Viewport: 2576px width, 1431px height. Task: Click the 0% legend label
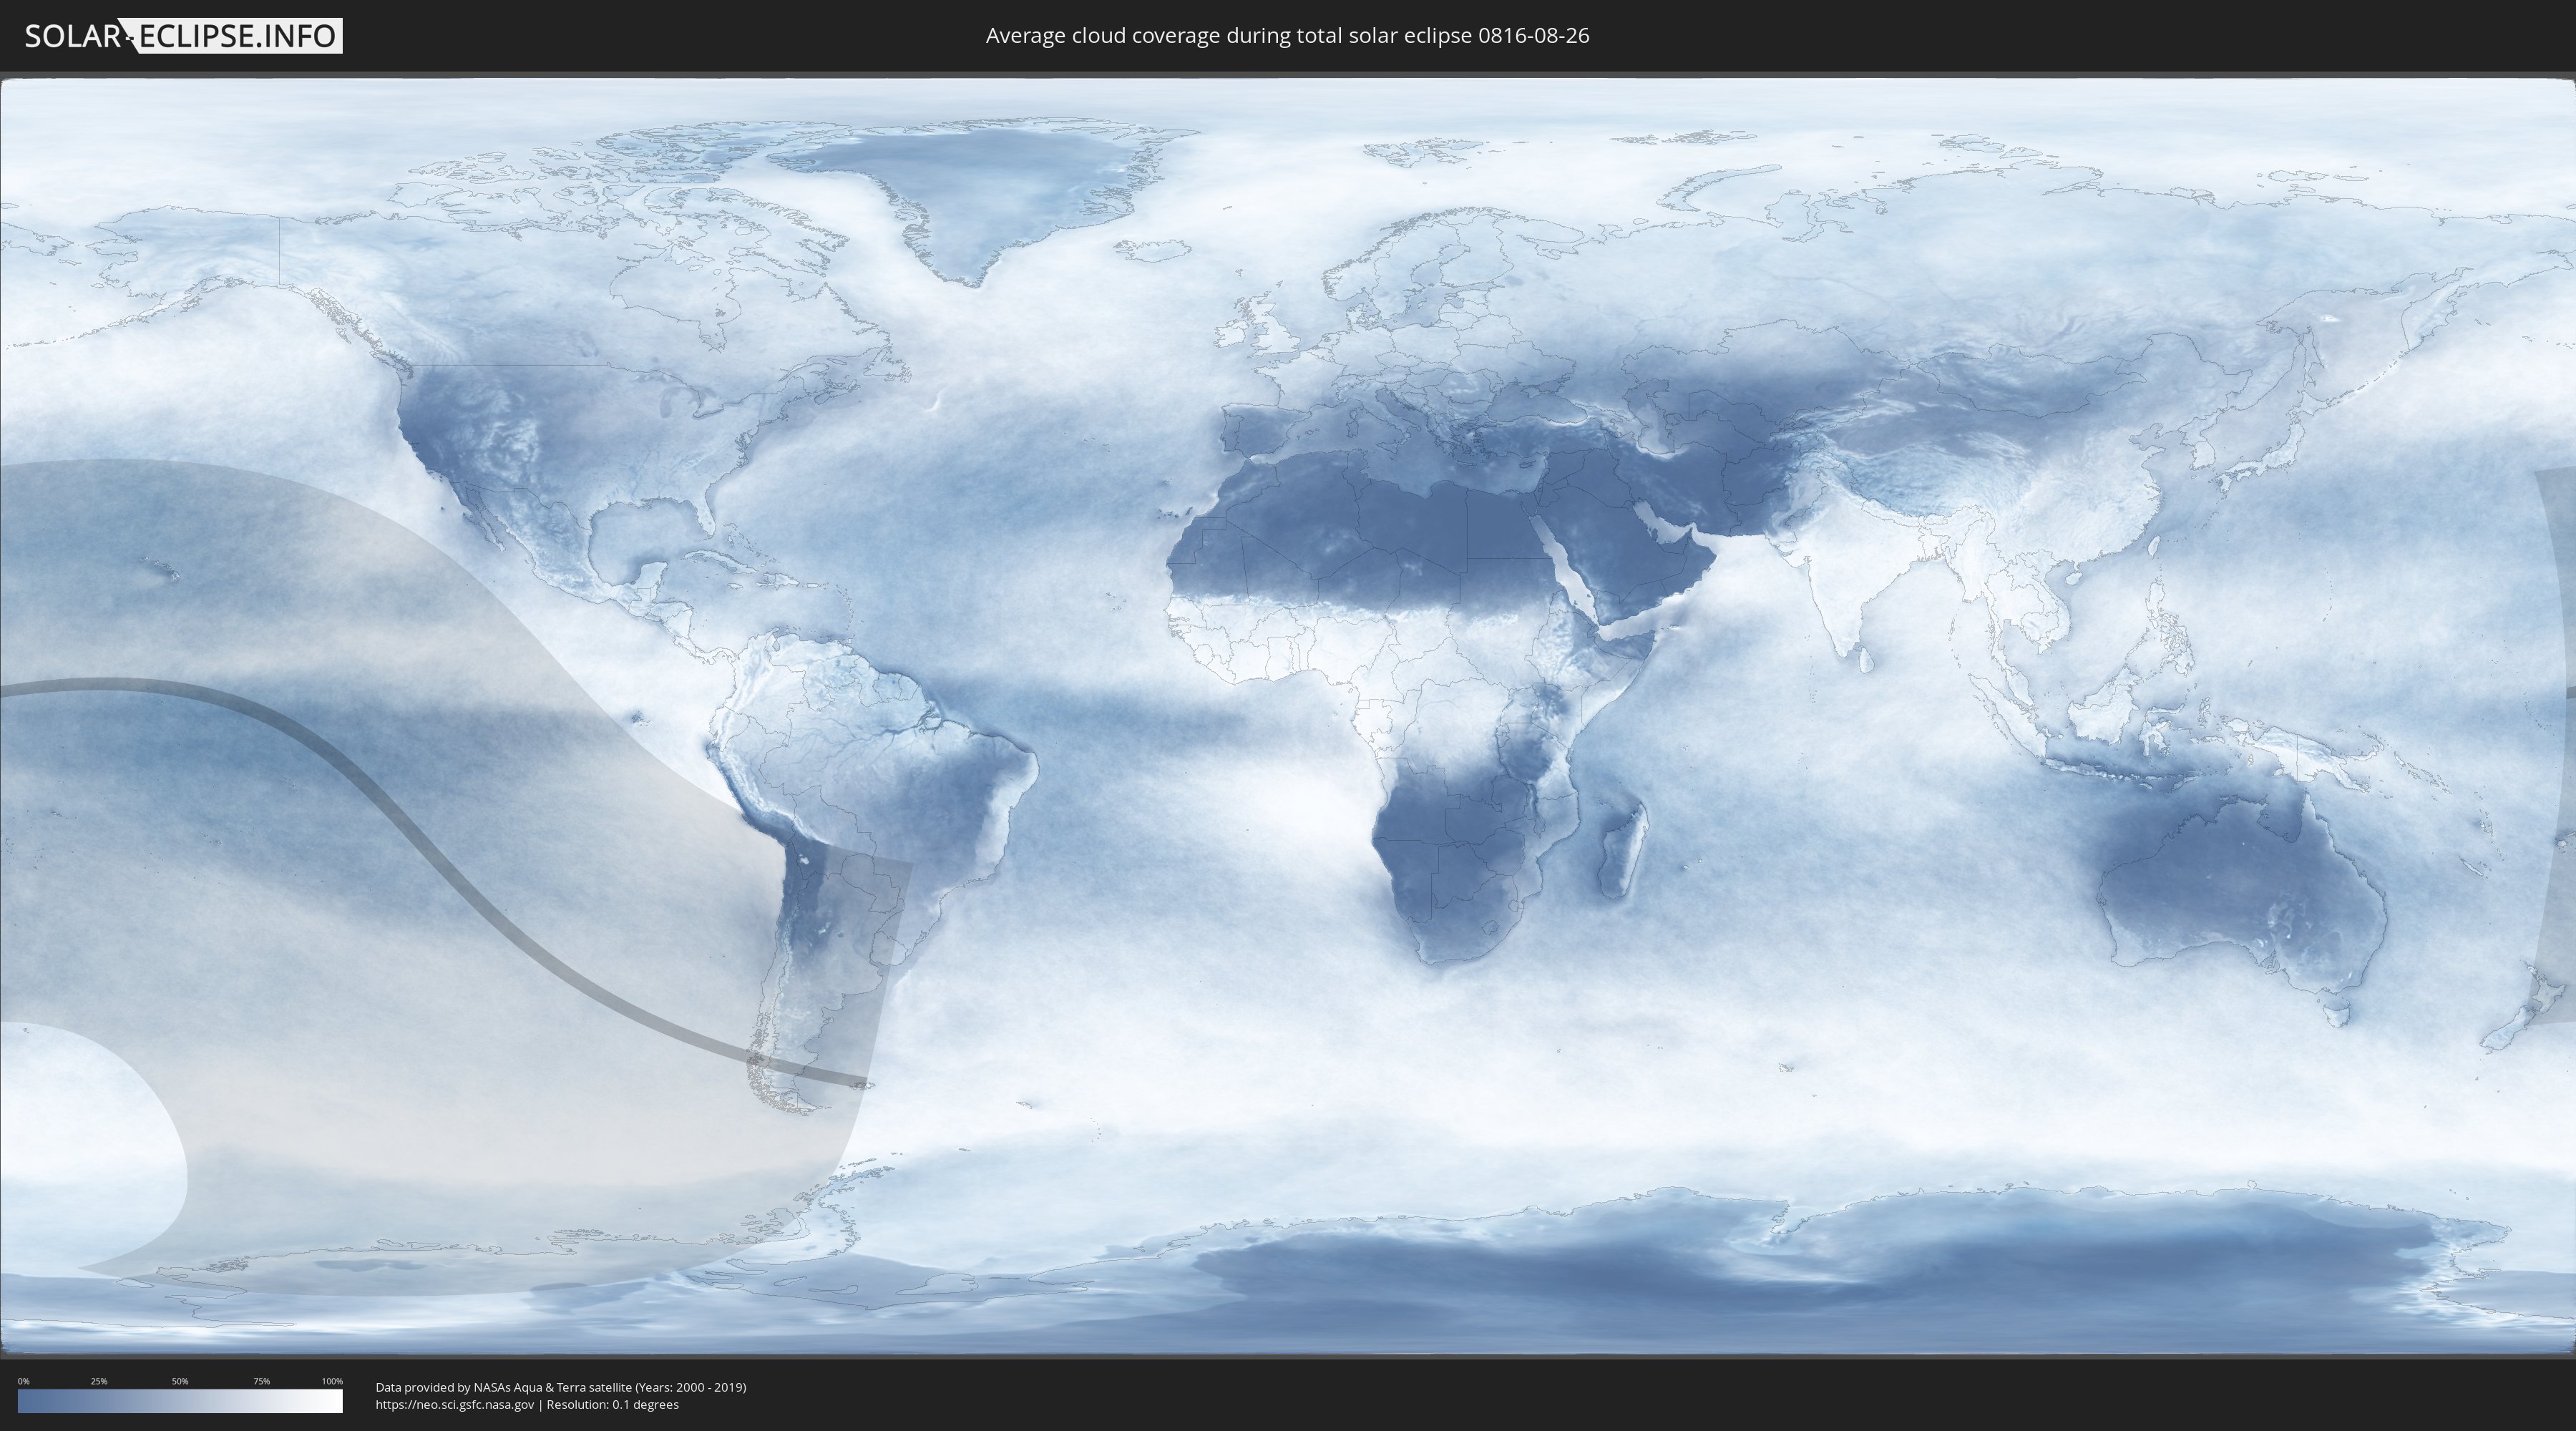23,1381
